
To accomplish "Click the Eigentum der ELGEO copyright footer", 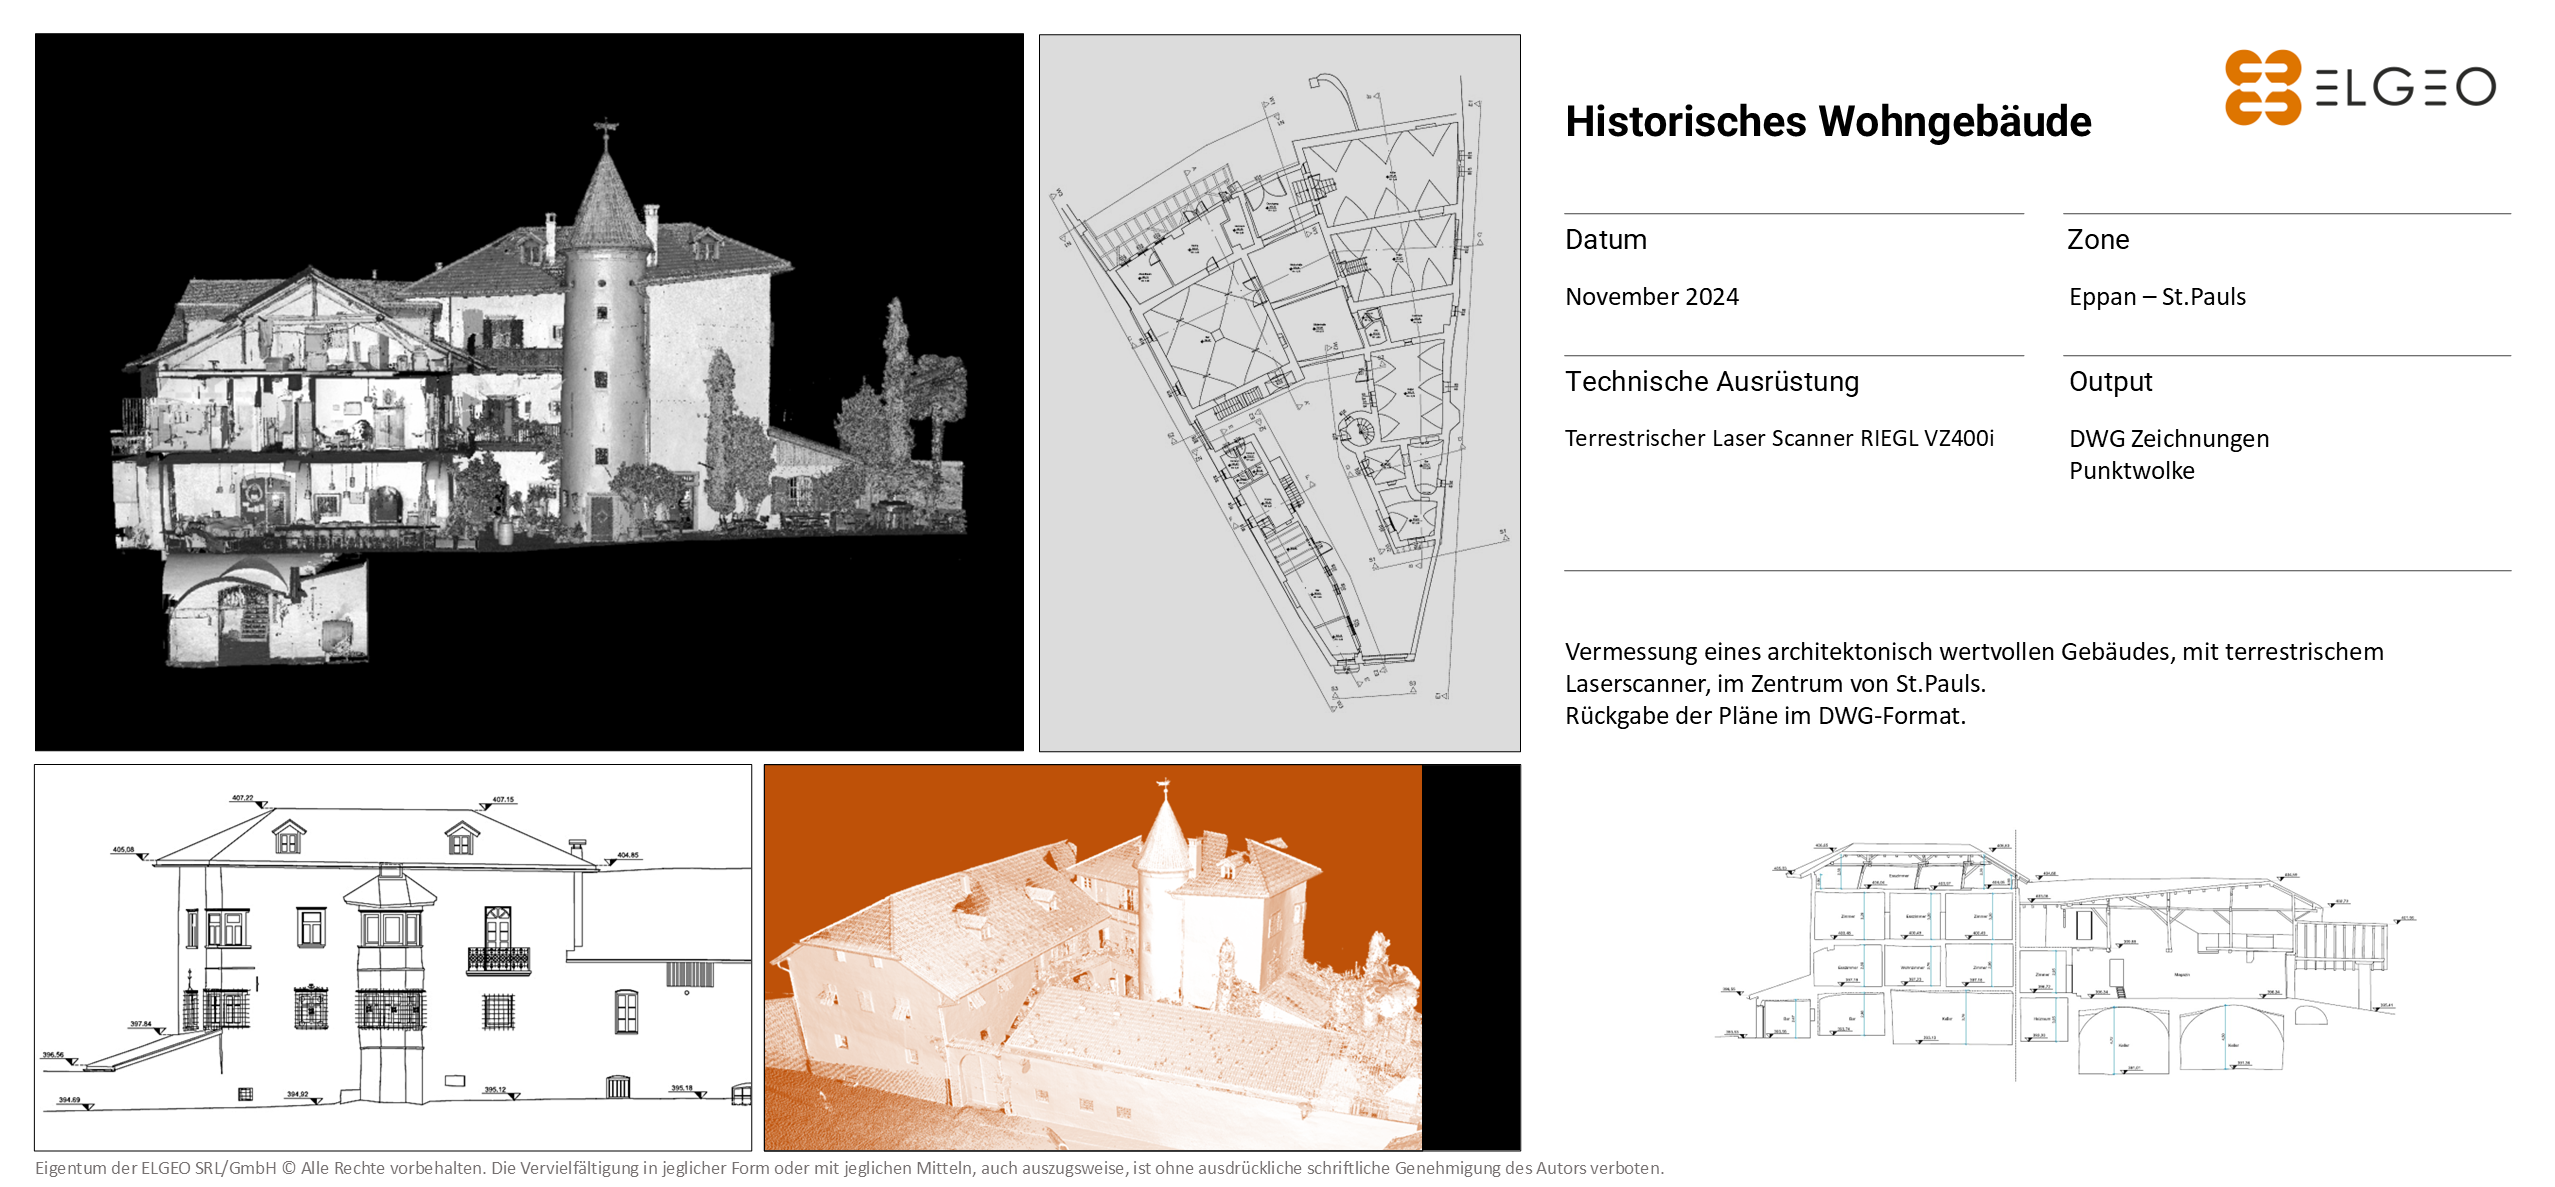I will click(849, 1167).
